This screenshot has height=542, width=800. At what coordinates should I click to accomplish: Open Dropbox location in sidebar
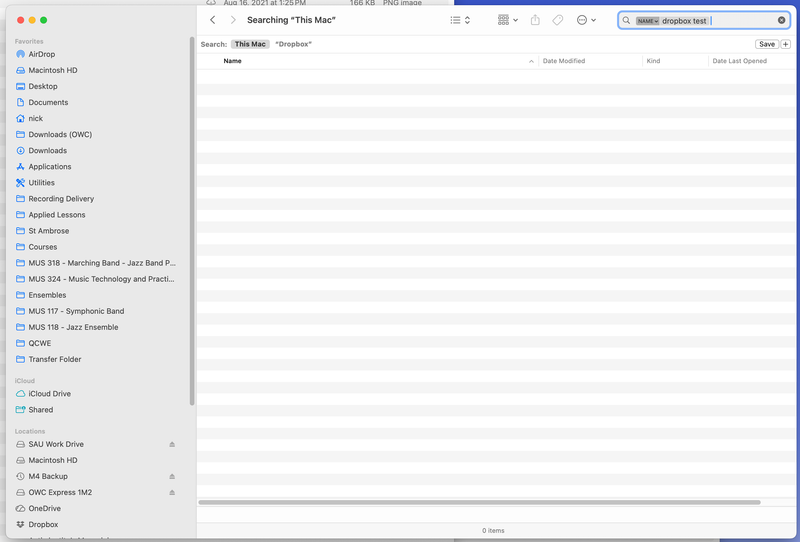[x=43, y=524]
